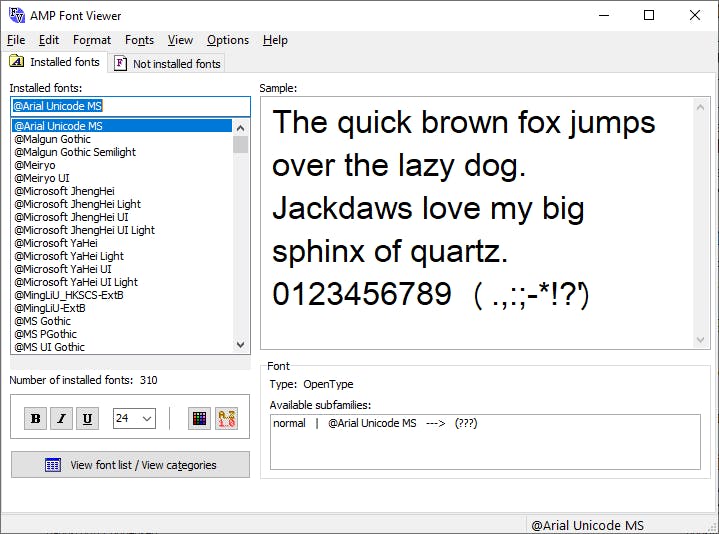Click font list scrollbar down arrow
719x534 pixels.
241,345
